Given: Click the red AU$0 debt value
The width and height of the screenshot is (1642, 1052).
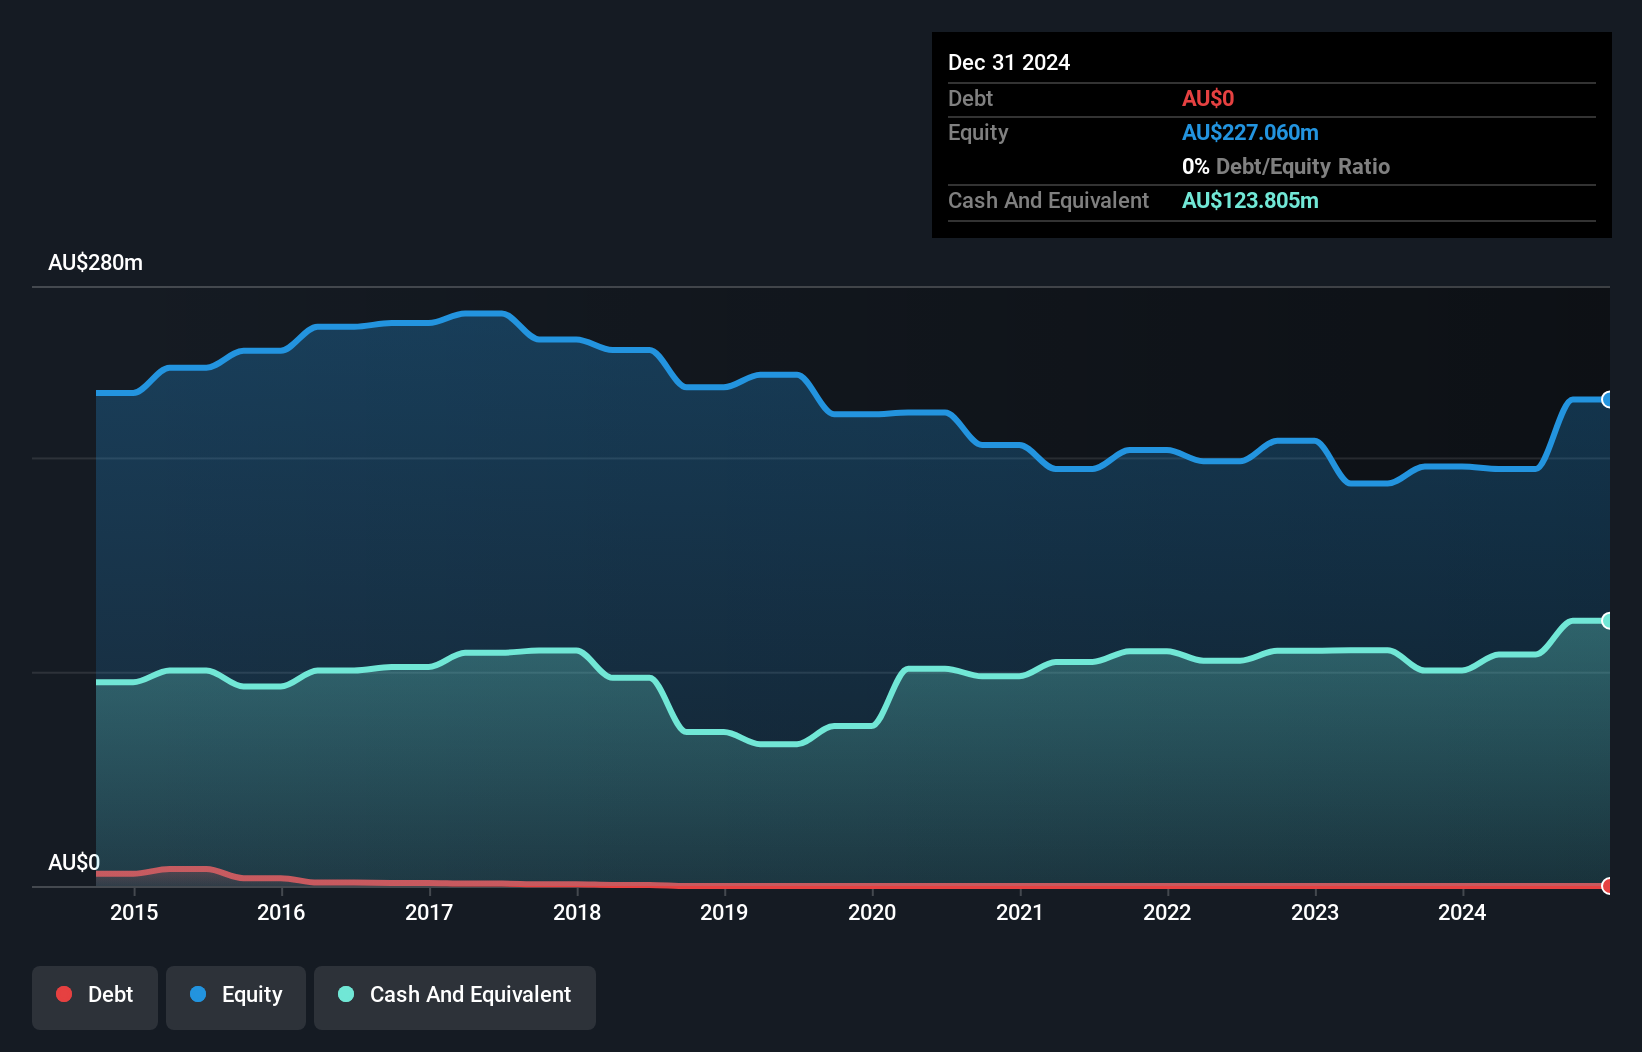Looking at the screenshot, I should [x=1208, y=99].
